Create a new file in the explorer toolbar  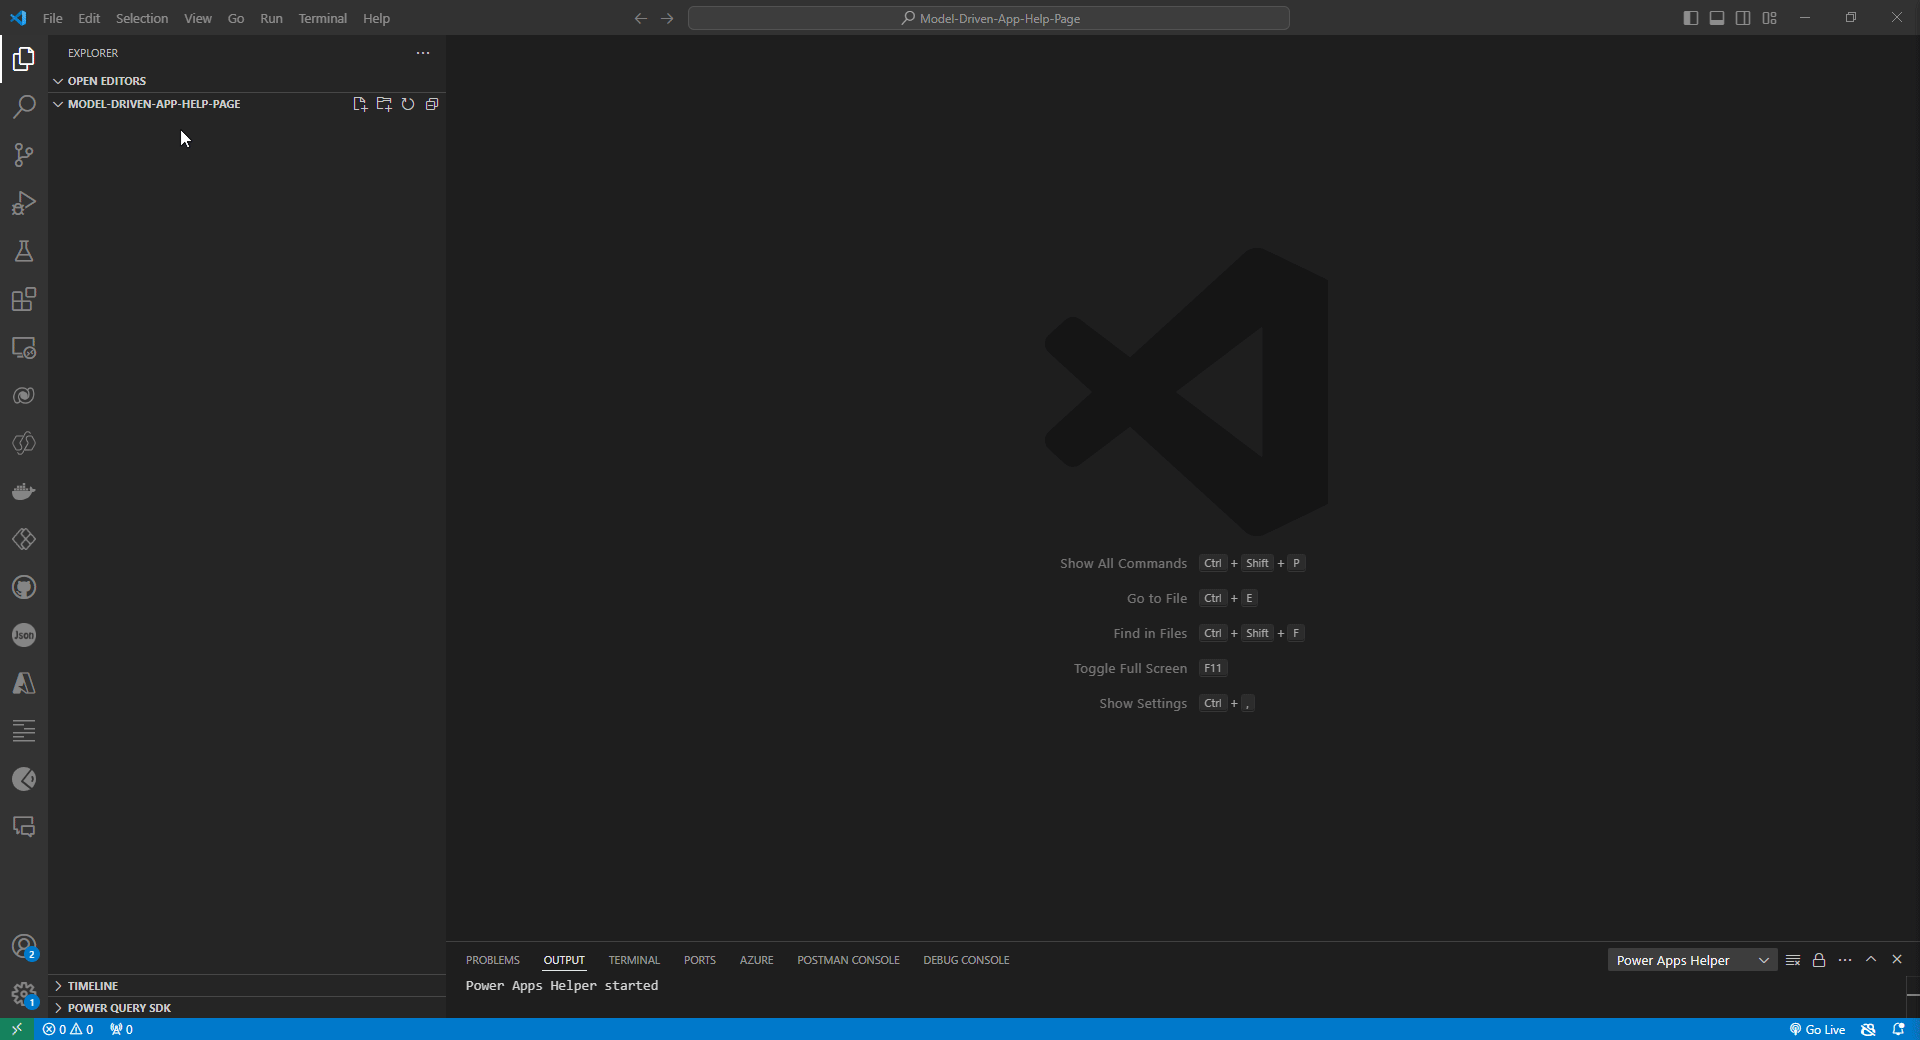click(360, 104)
